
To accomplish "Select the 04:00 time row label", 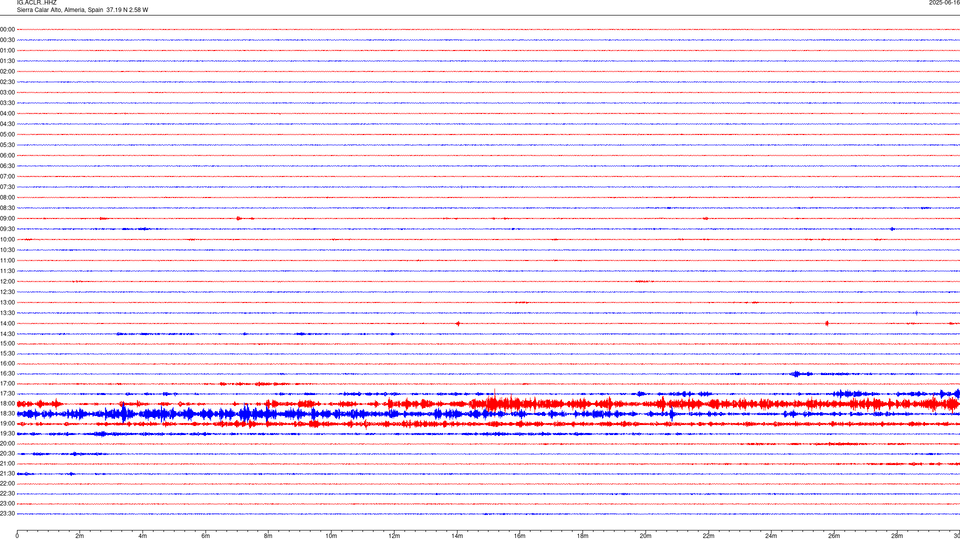I will [x=7, y=113].
